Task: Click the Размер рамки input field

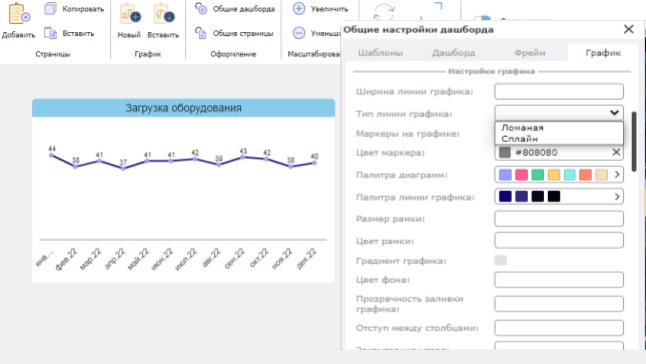Action: click(x=559, y=219)
